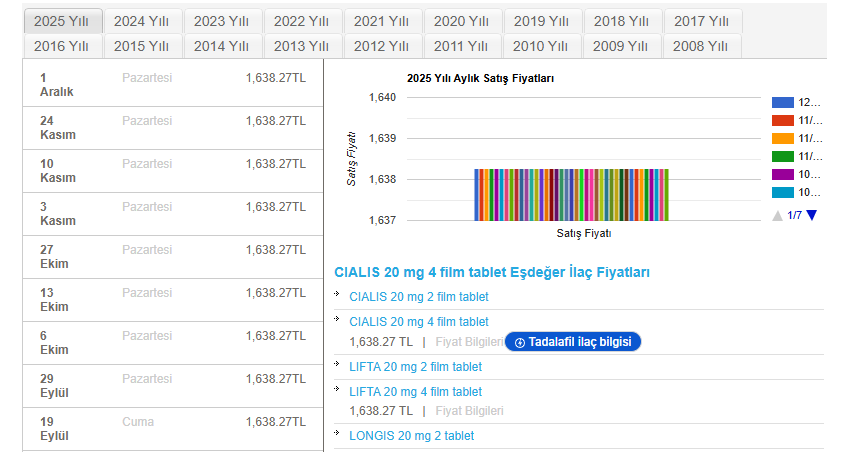Viewport: 868px width, 452px height.
Task: Click the bar chart price columns
Action: 571,195
